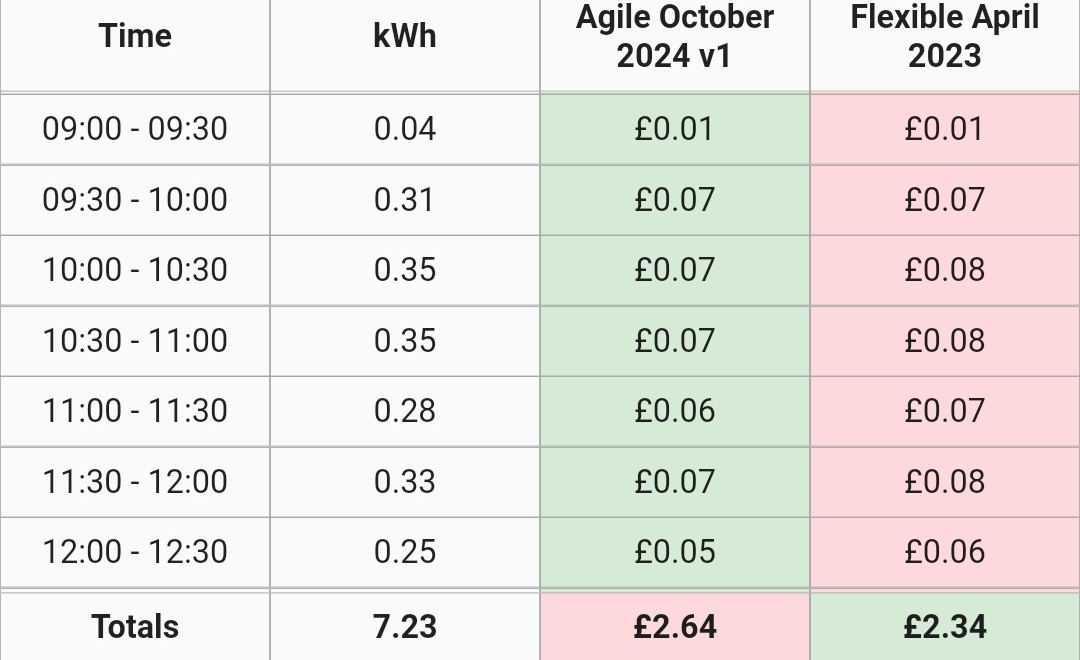Click the Totals row label
The width and height of the screenshot is (1080, 660).
pos(135,626)
